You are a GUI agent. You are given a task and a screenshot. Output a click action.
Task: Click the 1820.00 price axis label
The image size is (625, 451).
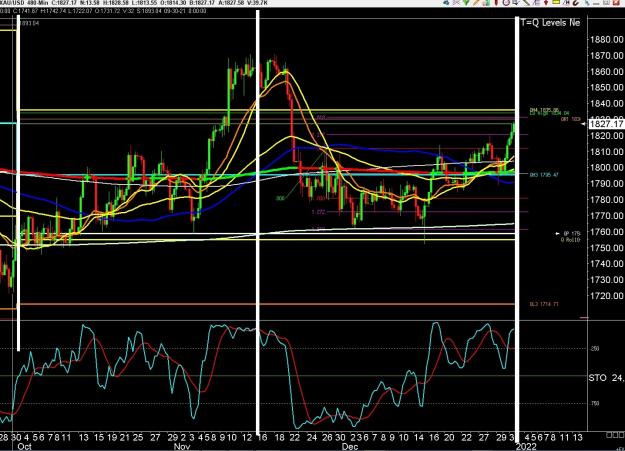click(x=607, y=136)
